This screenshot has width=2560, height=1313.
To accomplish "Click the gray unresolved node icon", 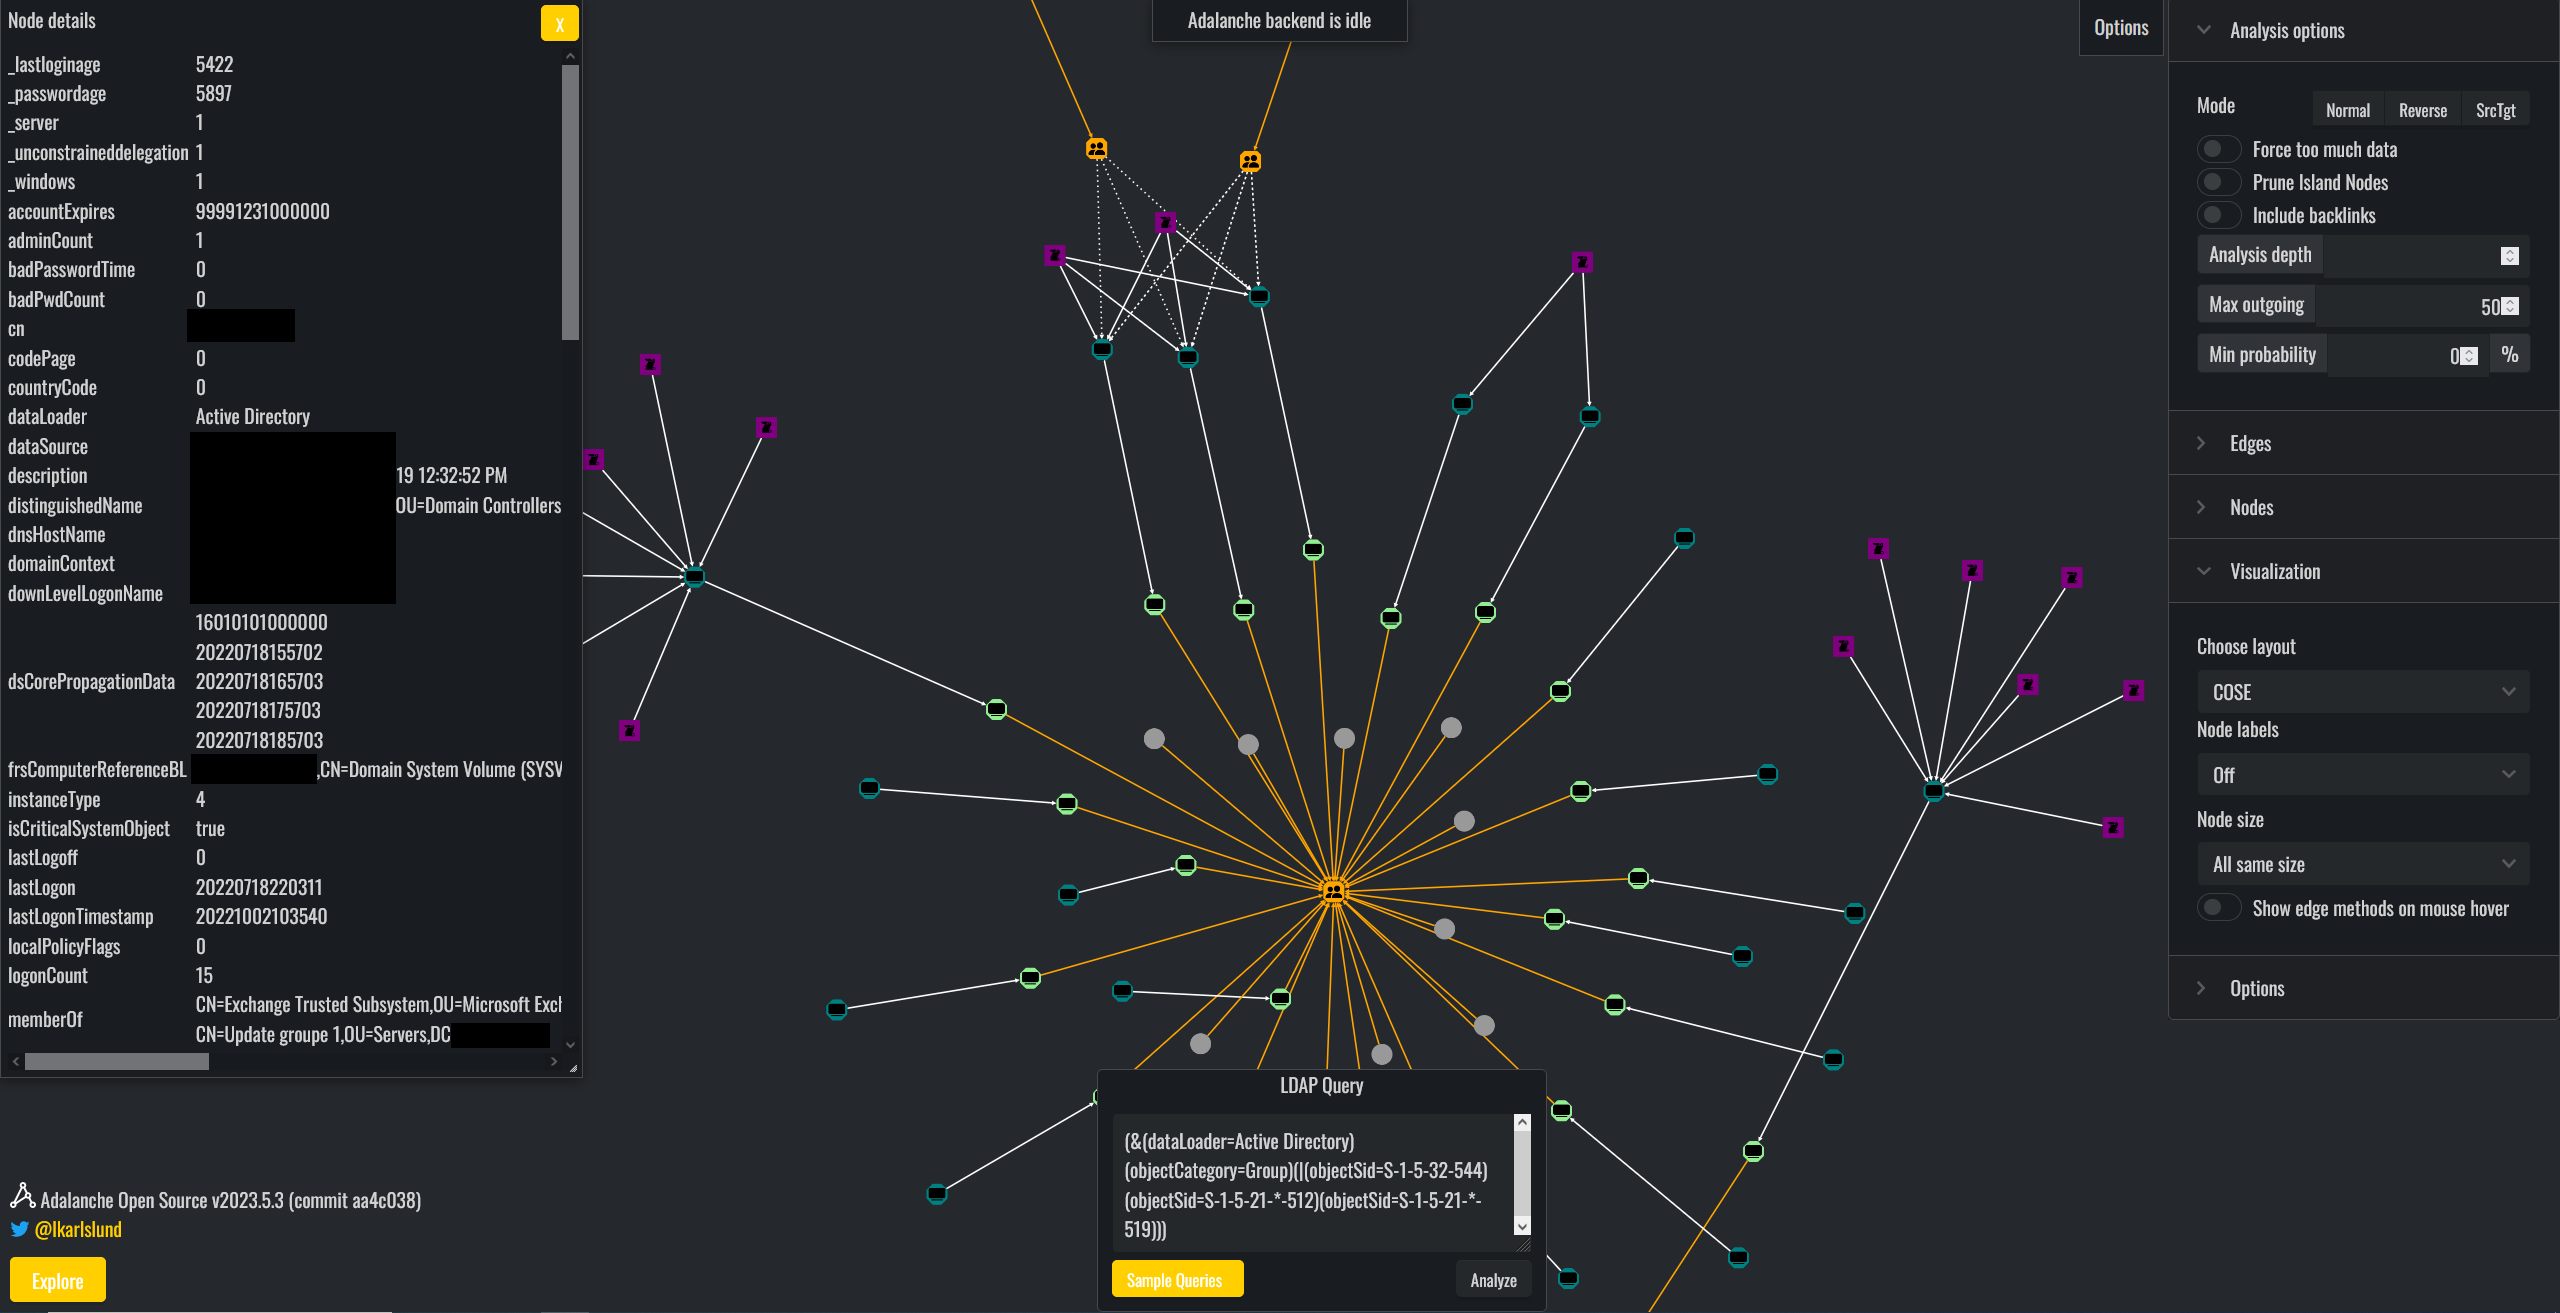I will pyautogui.click(x=1155, y=739).
